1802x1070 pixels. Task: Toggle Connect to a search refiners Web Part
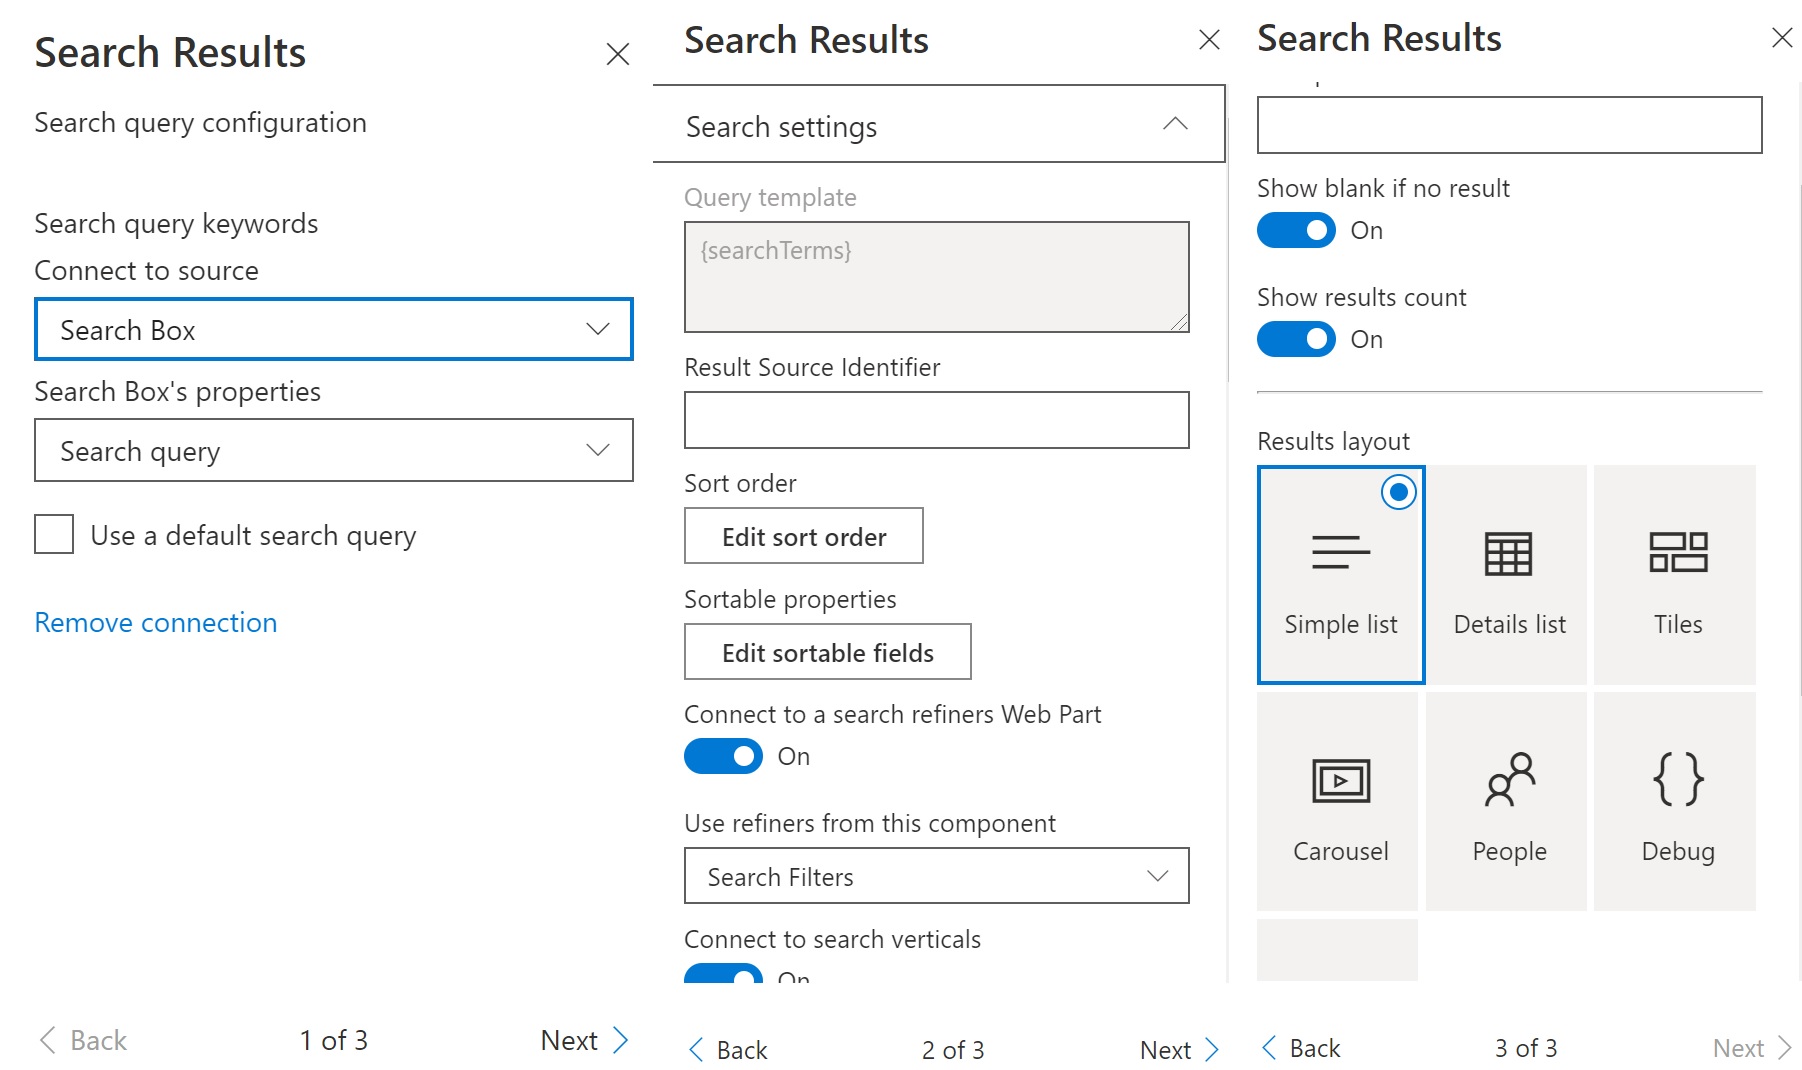pyautogui.click(x=723, y=756)
